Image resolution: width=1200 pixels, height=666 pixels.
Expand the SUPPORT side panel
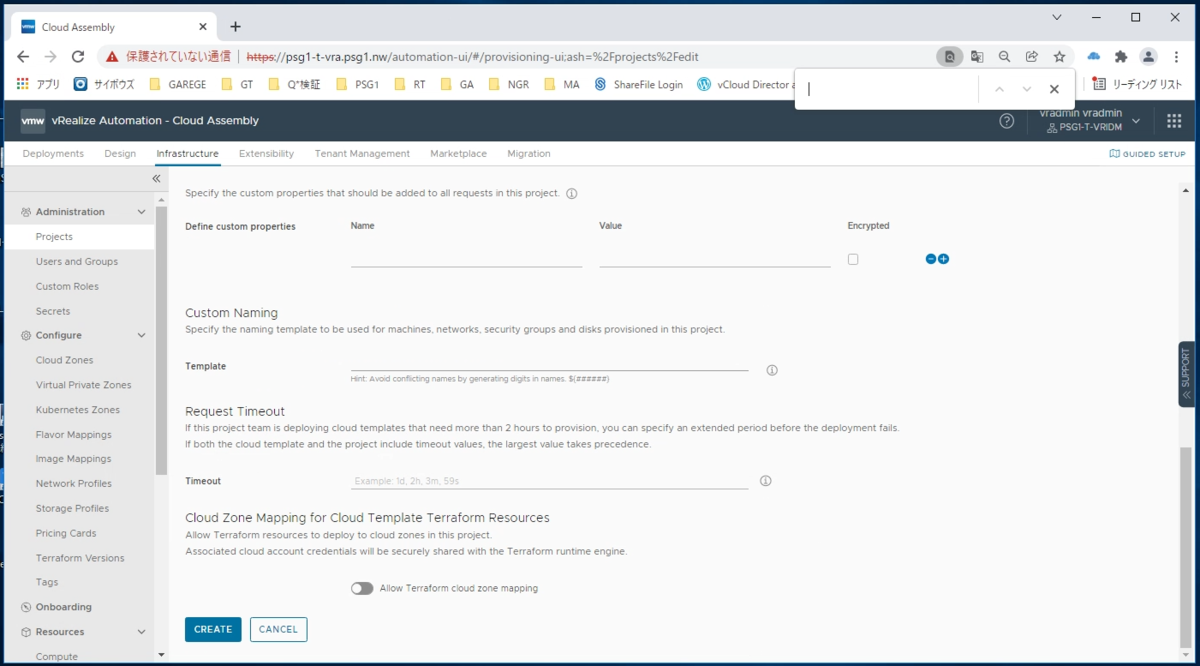pyautogui.click(x=1187, y=374)
